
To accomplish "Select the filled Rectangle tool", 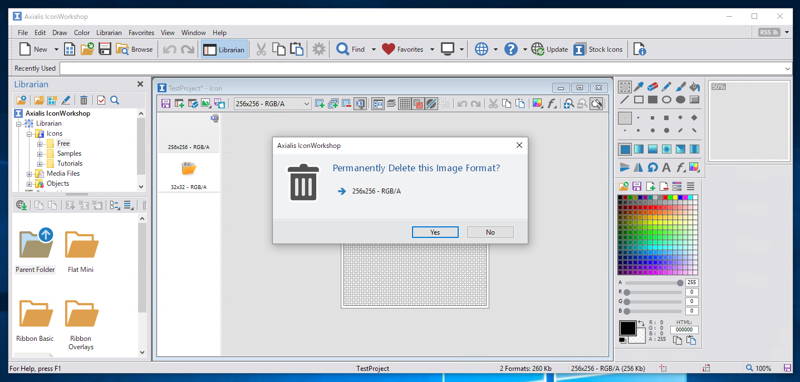I will point(653,100).
